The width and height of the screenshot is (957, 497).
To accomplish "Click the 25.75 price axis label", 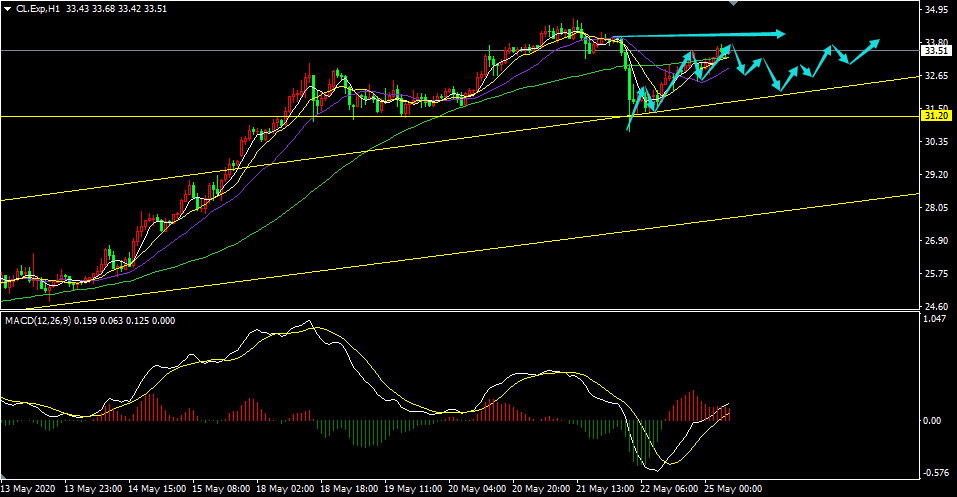I will [936, 274].
